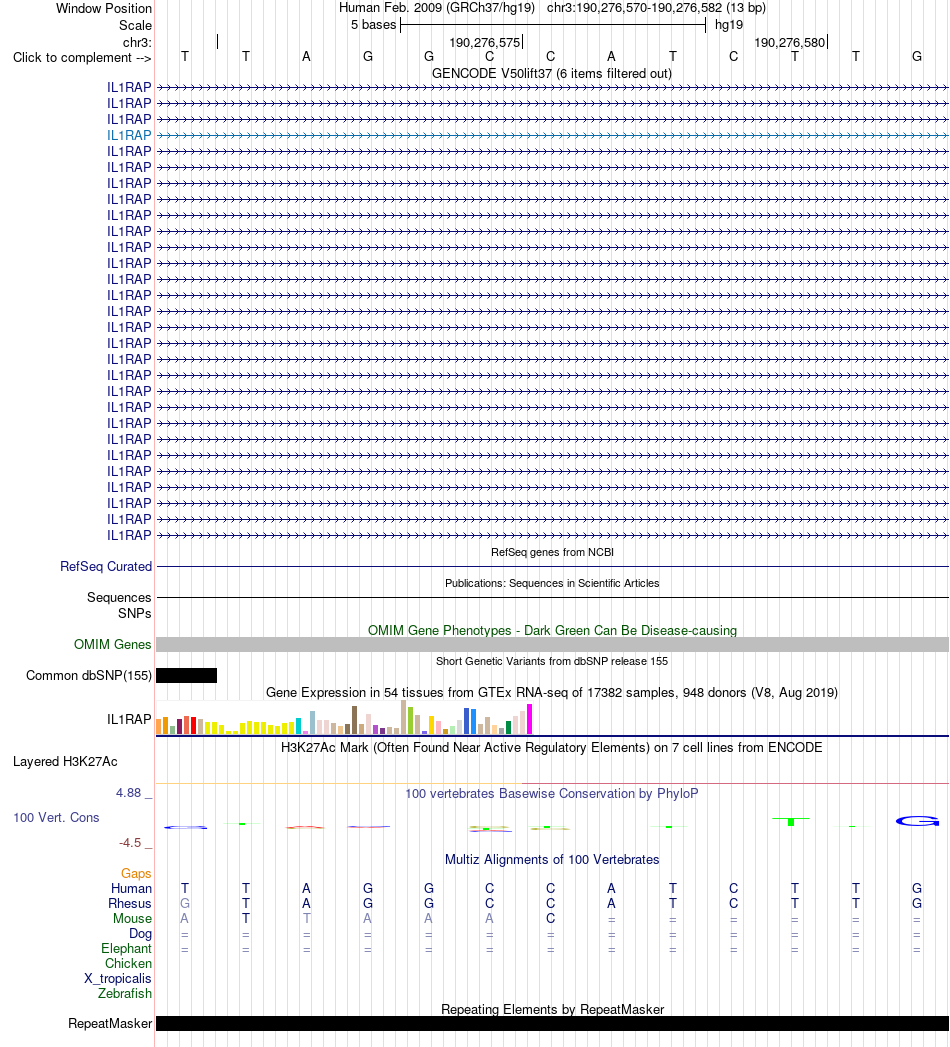Click the Dog species label
The width and height of the screenshot is (950, 1047).
pyautogui.click(x=140, y=933)
